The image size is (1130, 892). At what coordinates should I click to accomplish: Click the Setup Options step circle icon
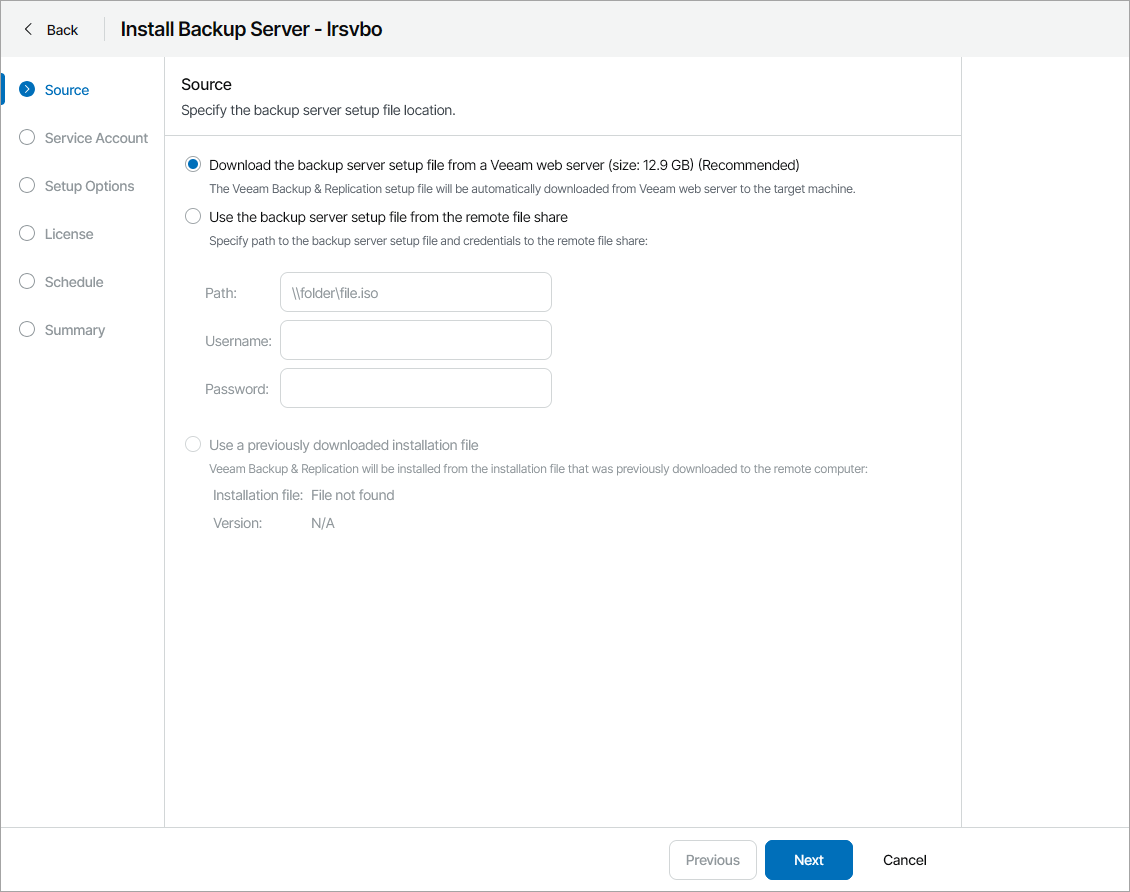(26, 185)
